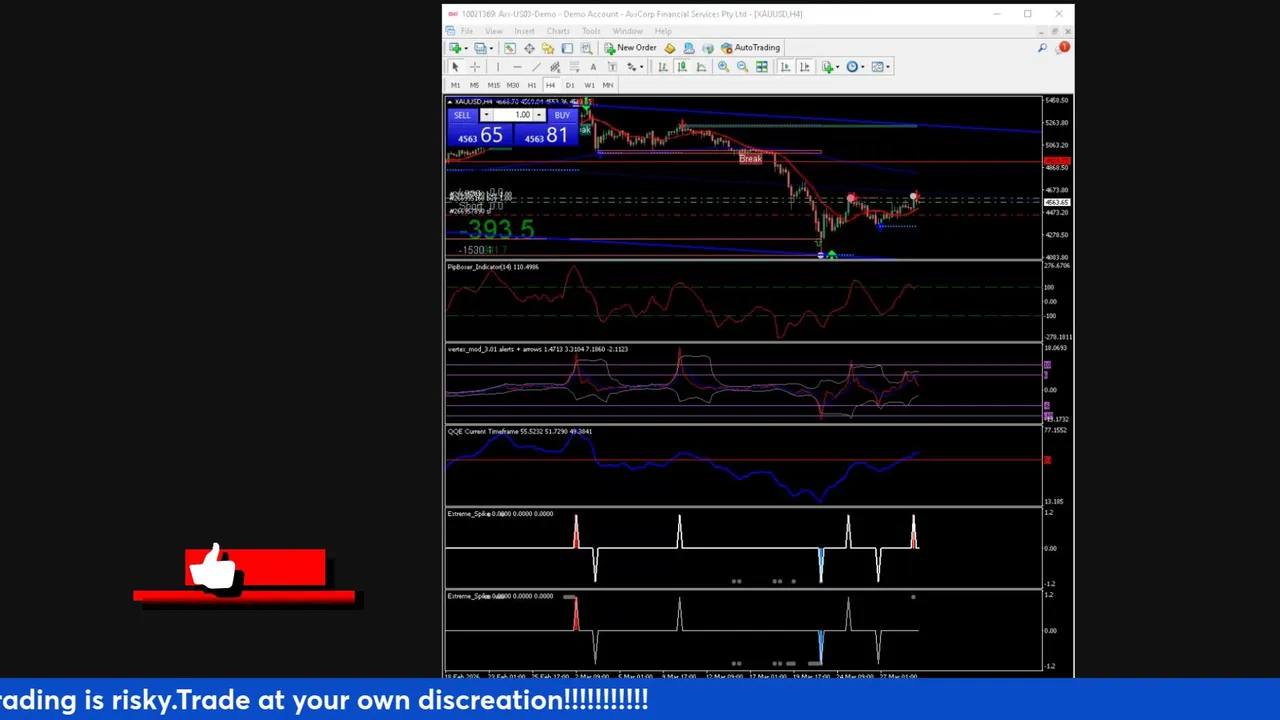The image size is (1280, 720).
Task: Expand the arrows objects dropdown
Action: coord(641,67)
